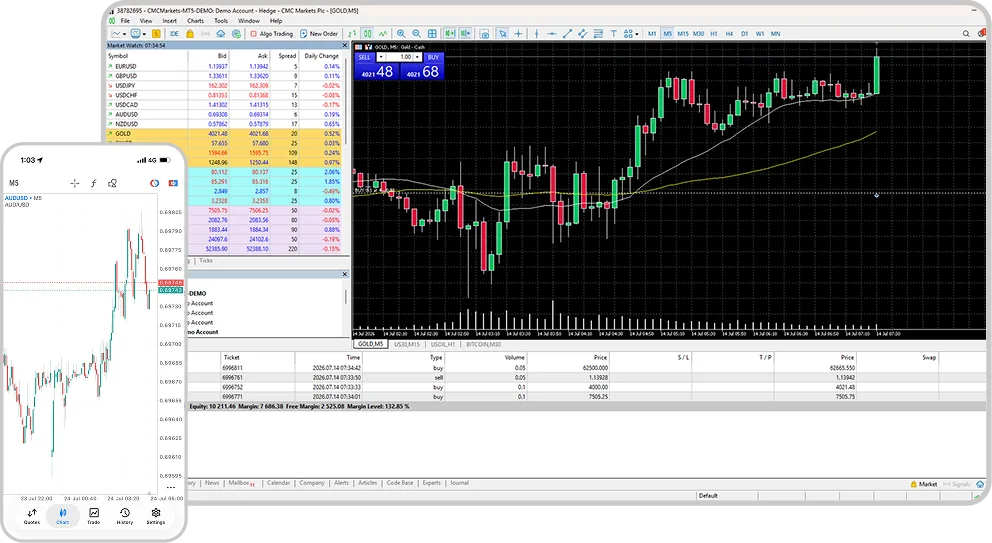Select line chart display icon
This screenshot has width=992, height=543.
click(x=383, y=34)
